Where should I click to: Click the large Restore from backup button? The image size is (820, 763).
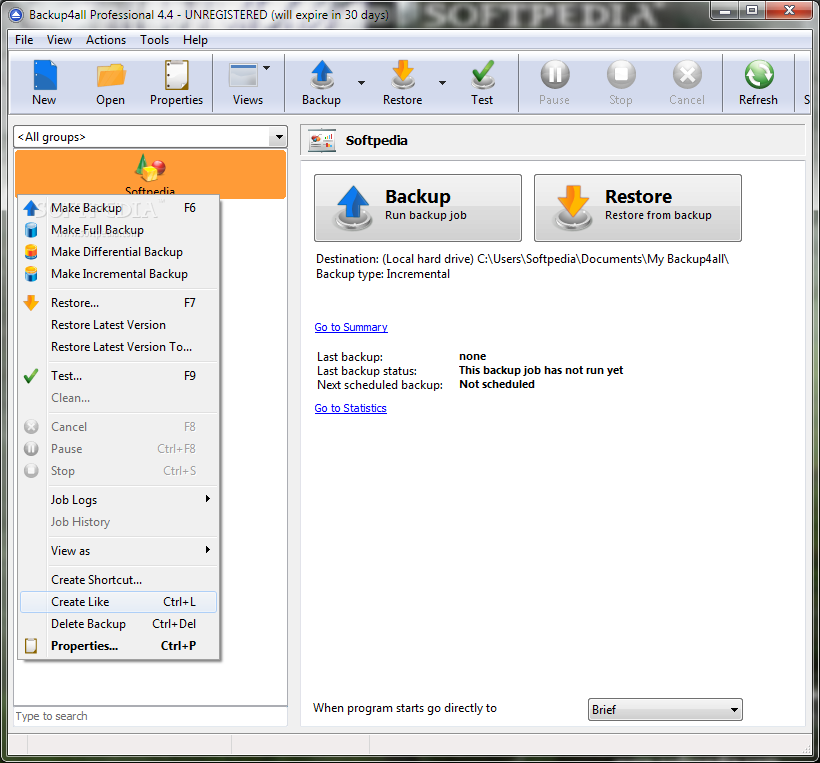pyautogui.click(x=637, y=208)
